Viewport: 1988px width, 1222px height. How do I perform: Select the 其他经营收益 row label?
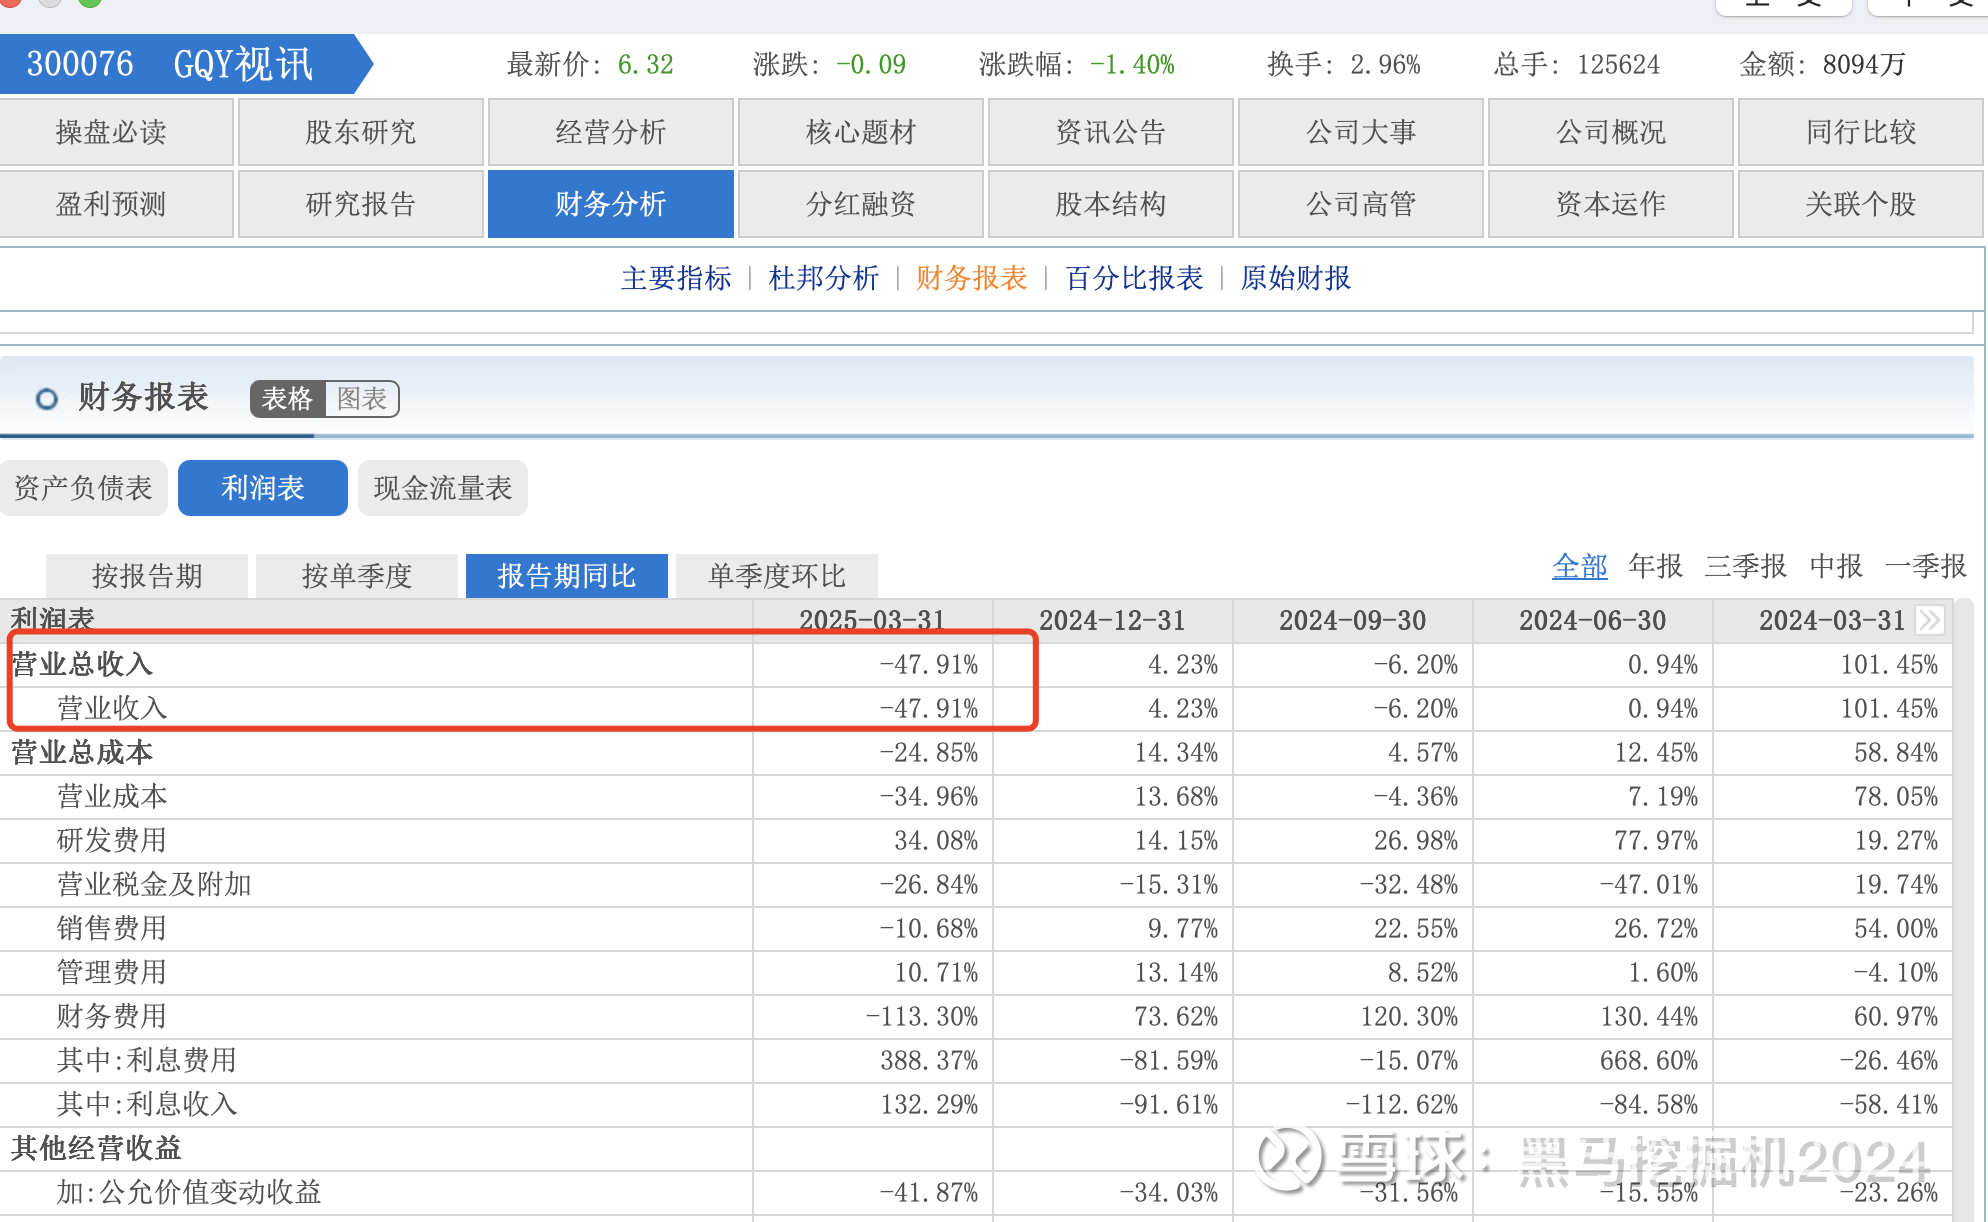tap(96, 1148)
